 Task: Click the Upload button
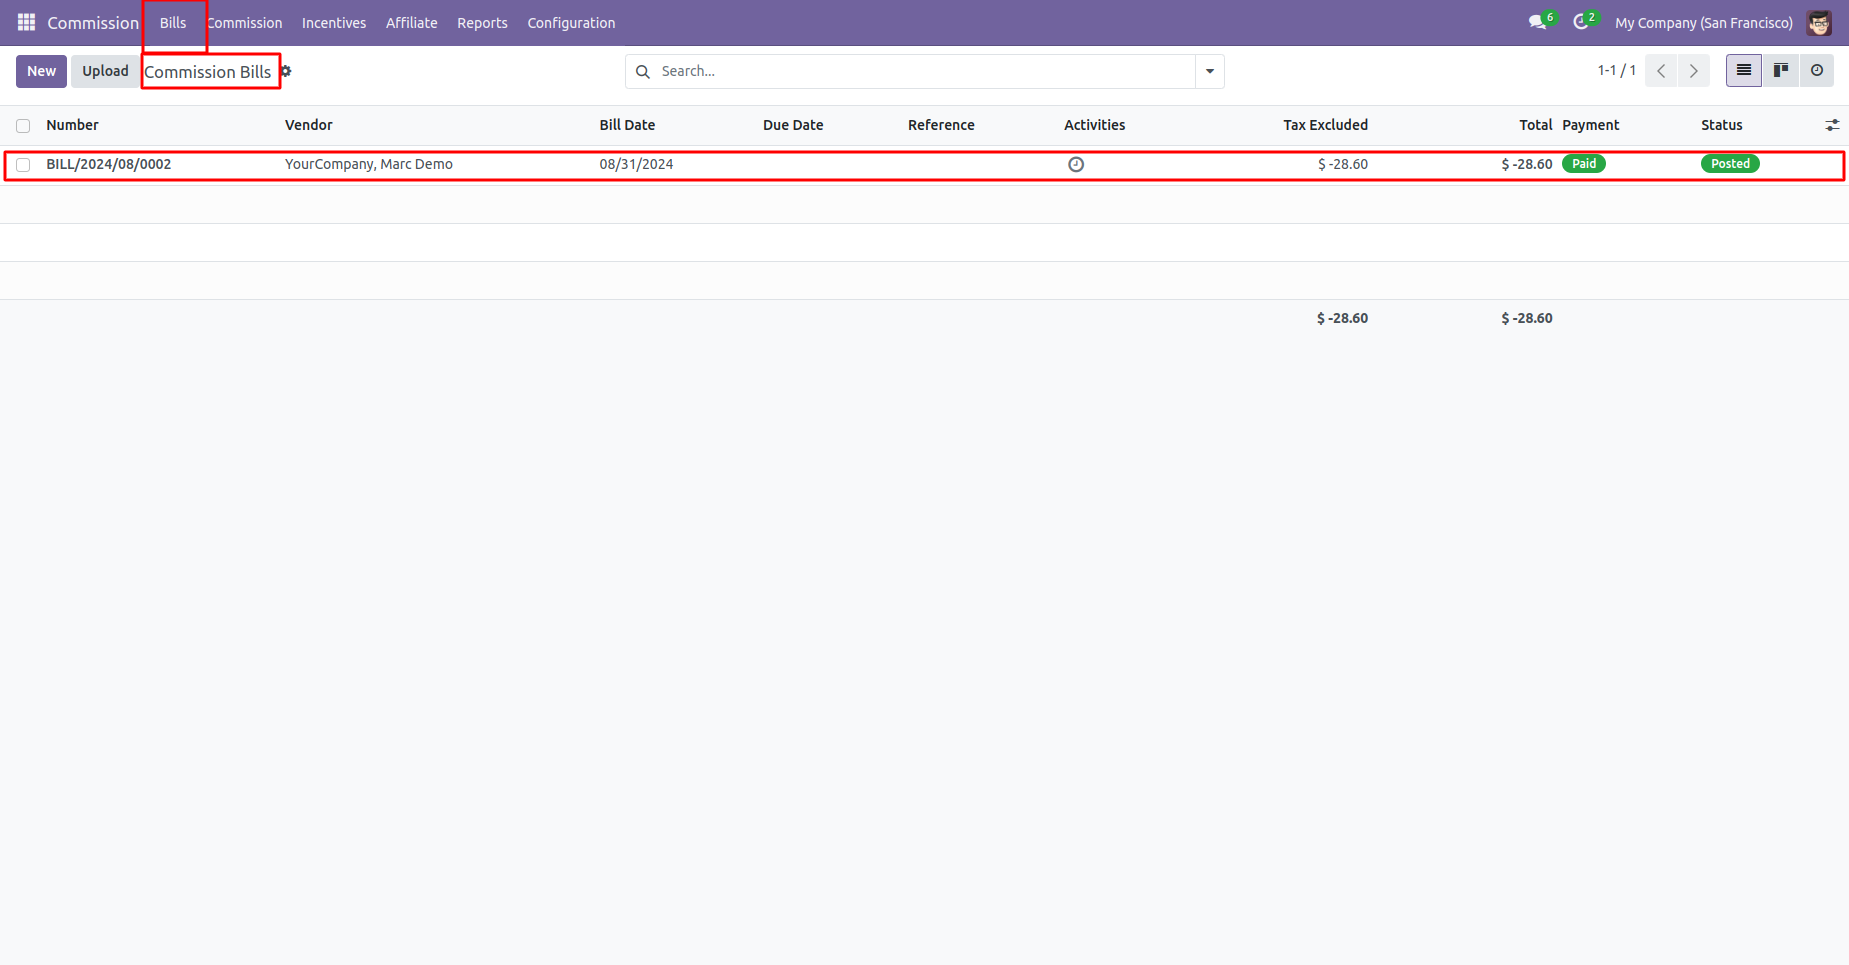point(105,71)
